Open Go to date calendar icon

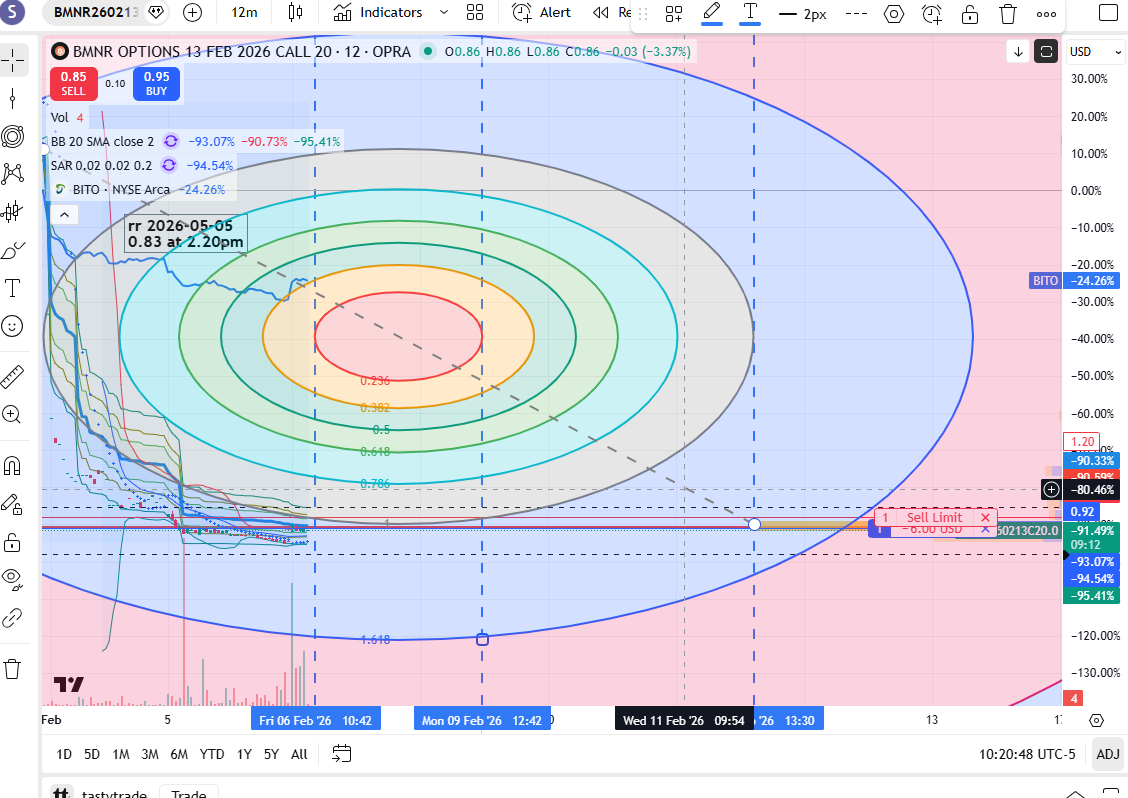(342, 753)
